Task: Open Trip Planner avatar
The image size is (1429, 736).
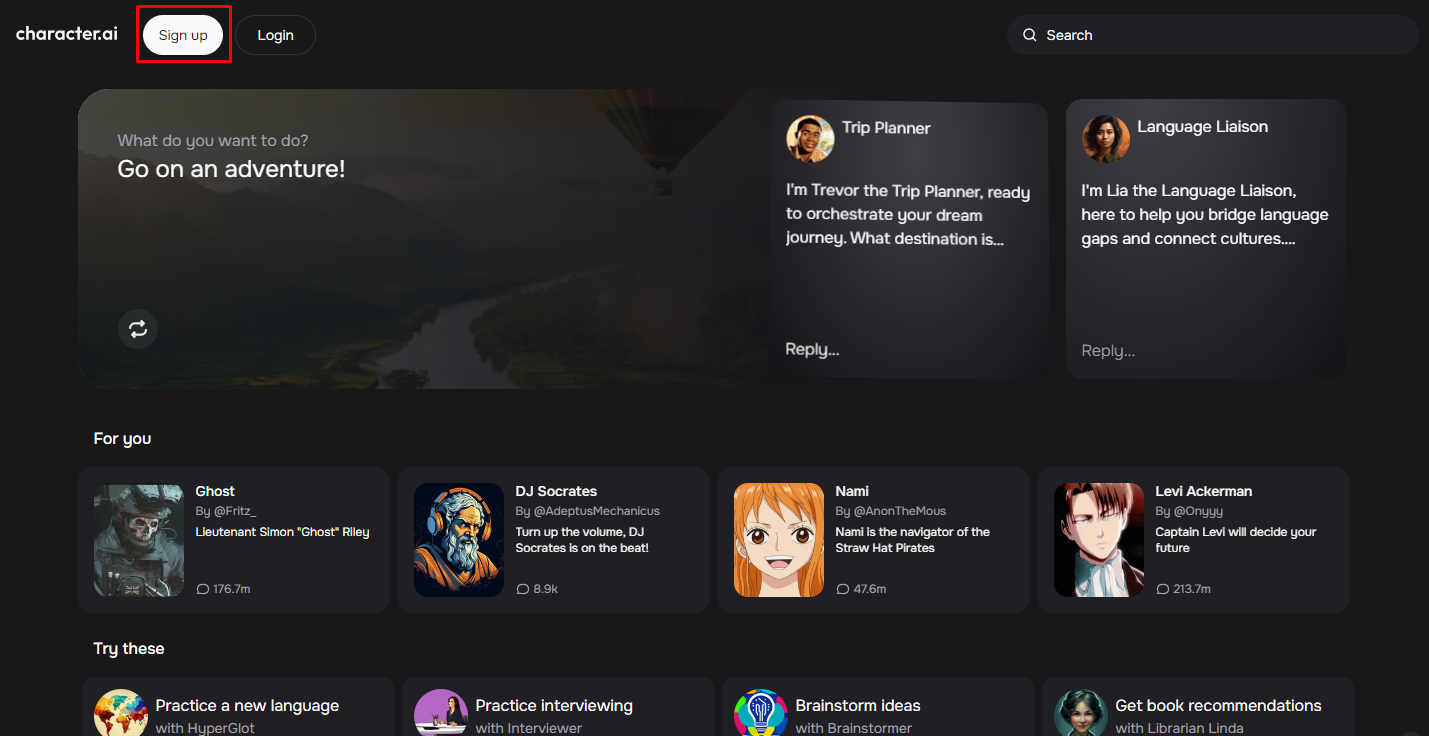Action: (810, 139)
